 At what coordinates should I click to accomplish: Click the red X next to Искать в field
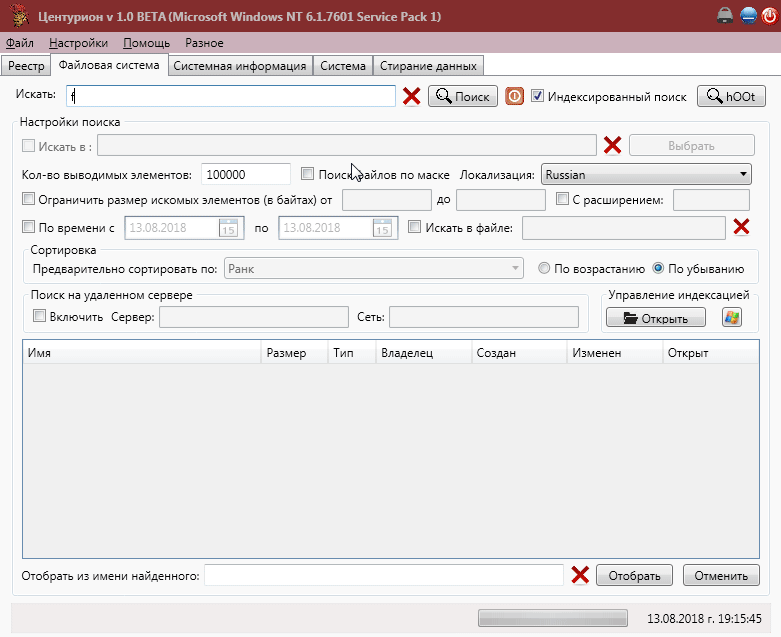pos(612,145)
